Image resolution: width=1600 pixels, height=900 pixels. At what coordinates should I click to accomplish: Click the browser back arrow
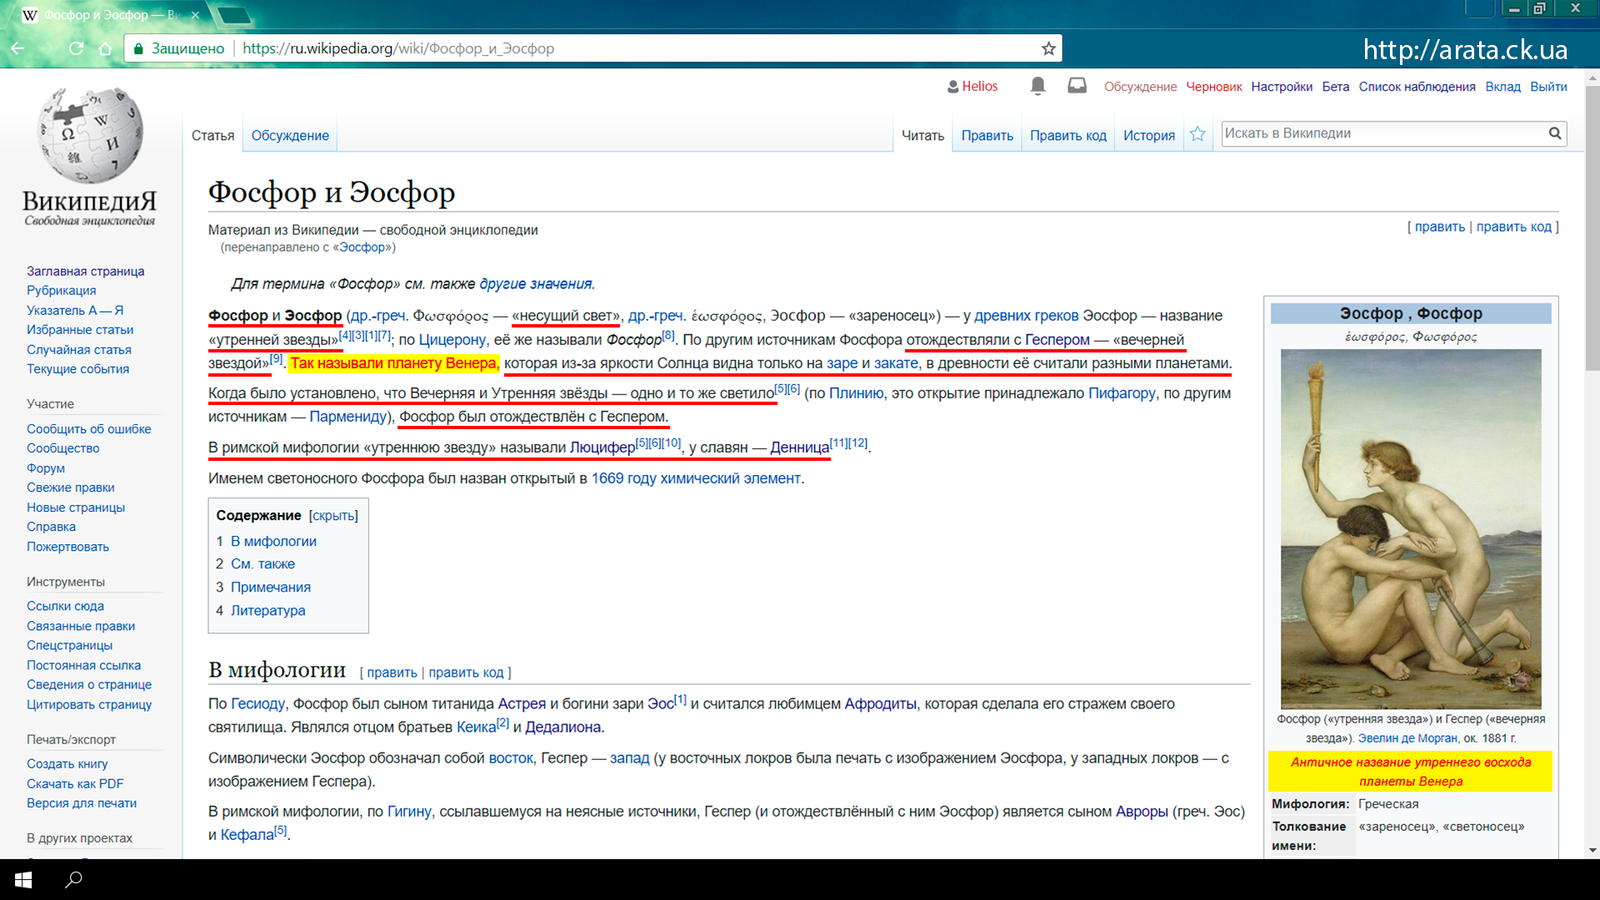(x=17, y=48)
